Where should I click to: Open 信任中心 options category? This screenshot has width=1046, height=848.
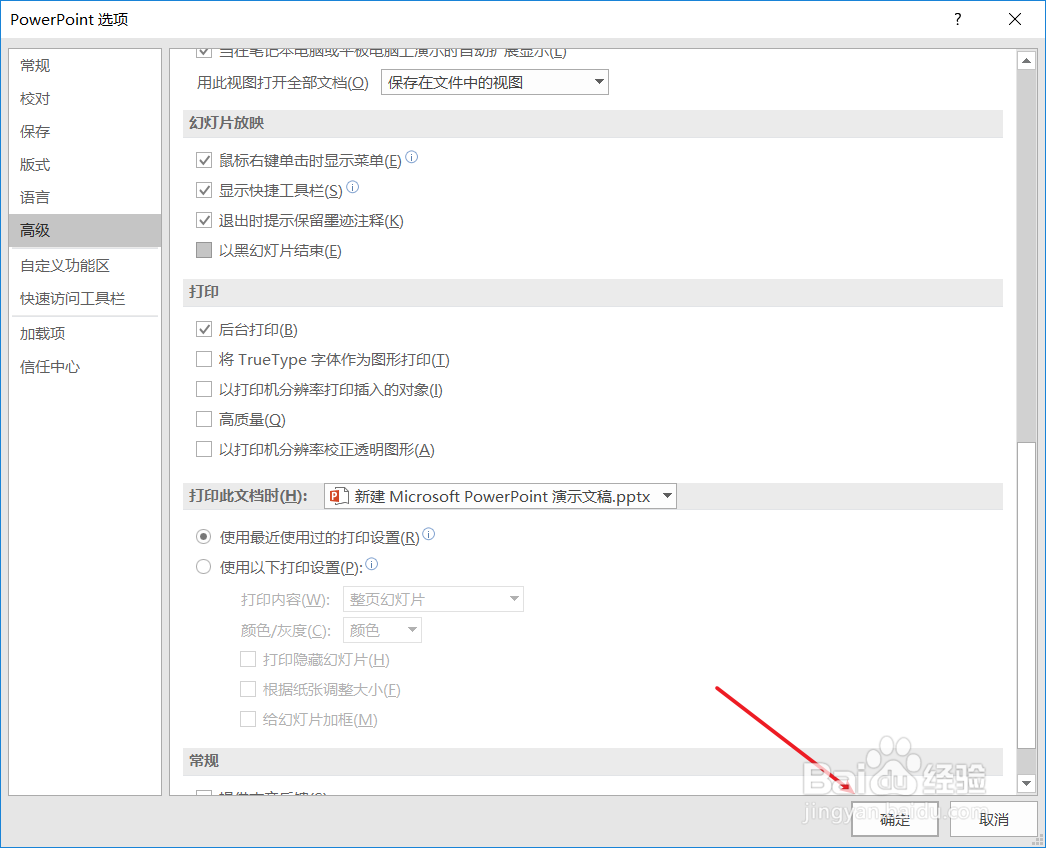click(85, 366)
